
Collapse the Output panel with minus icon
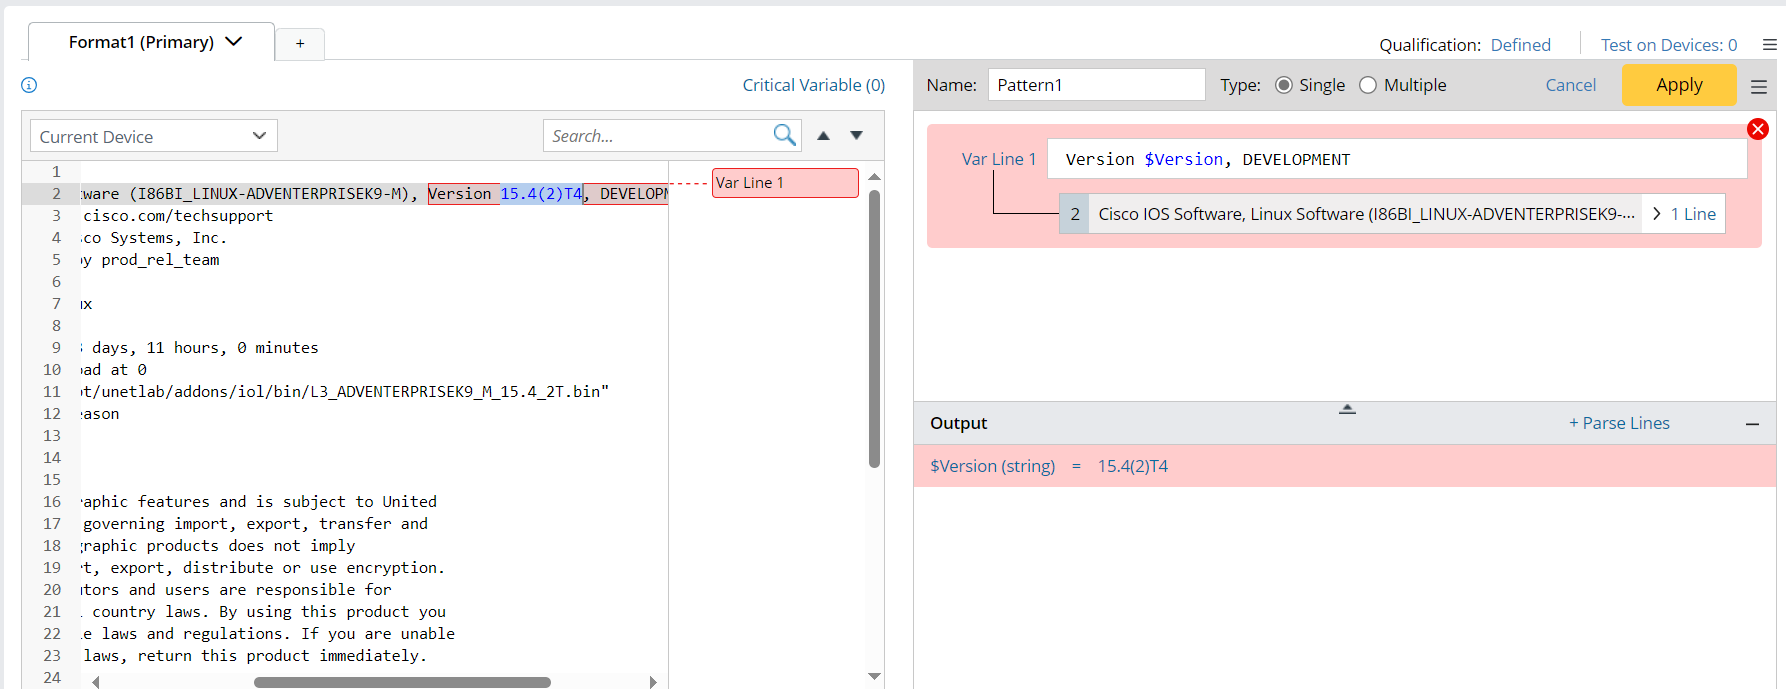point(1752,424)
